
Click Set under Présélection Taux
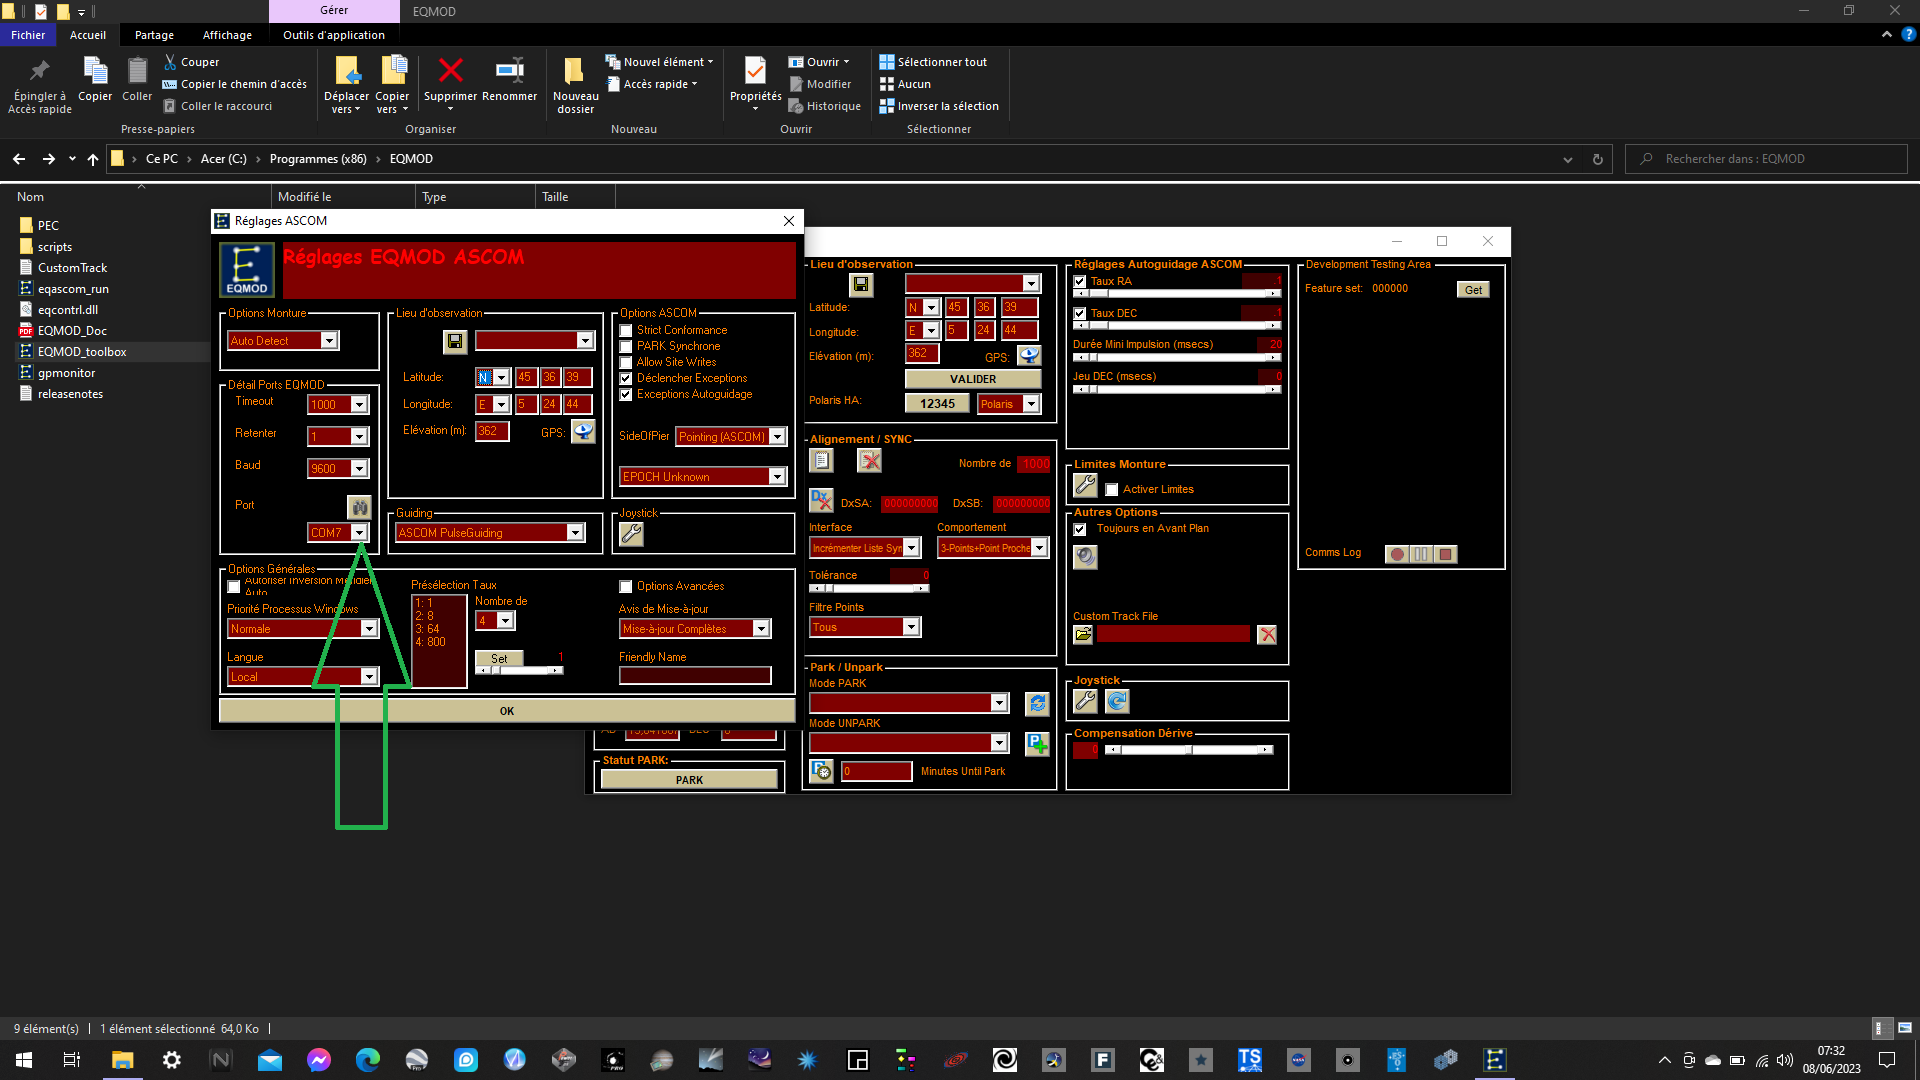click(499, 659)
